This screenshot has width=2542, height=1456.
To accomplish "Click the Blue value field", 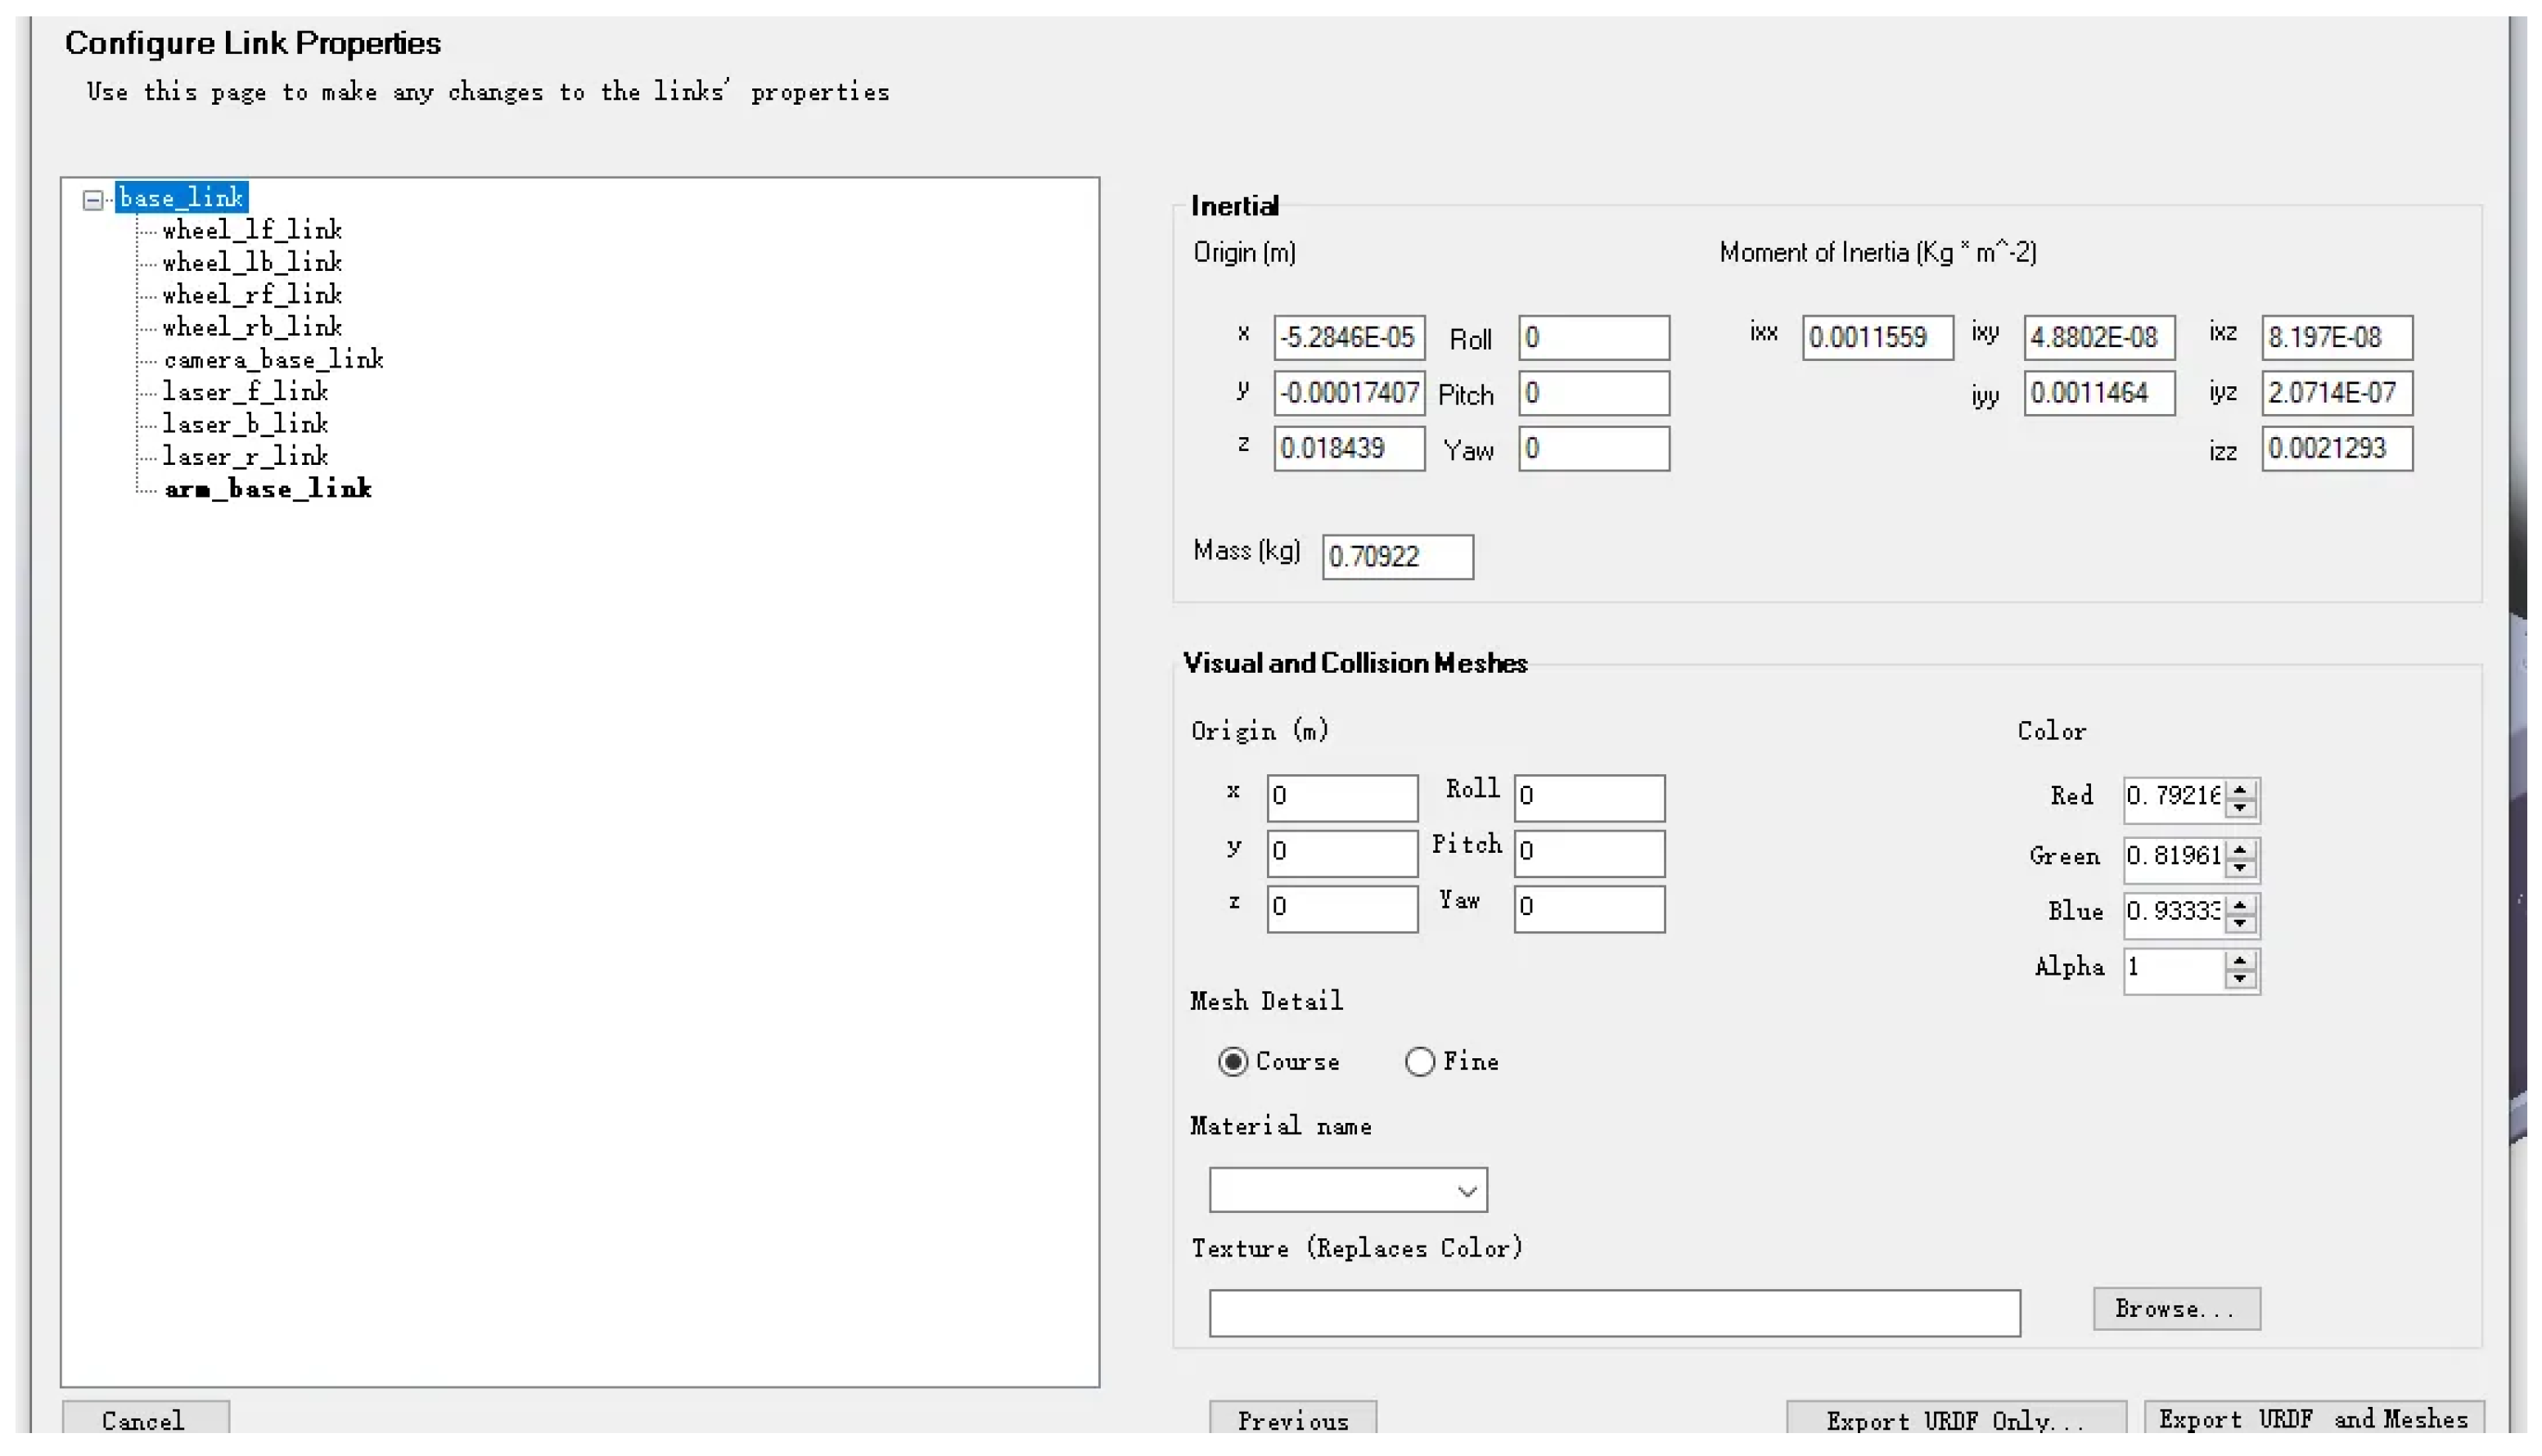I will click(2174, 913).
